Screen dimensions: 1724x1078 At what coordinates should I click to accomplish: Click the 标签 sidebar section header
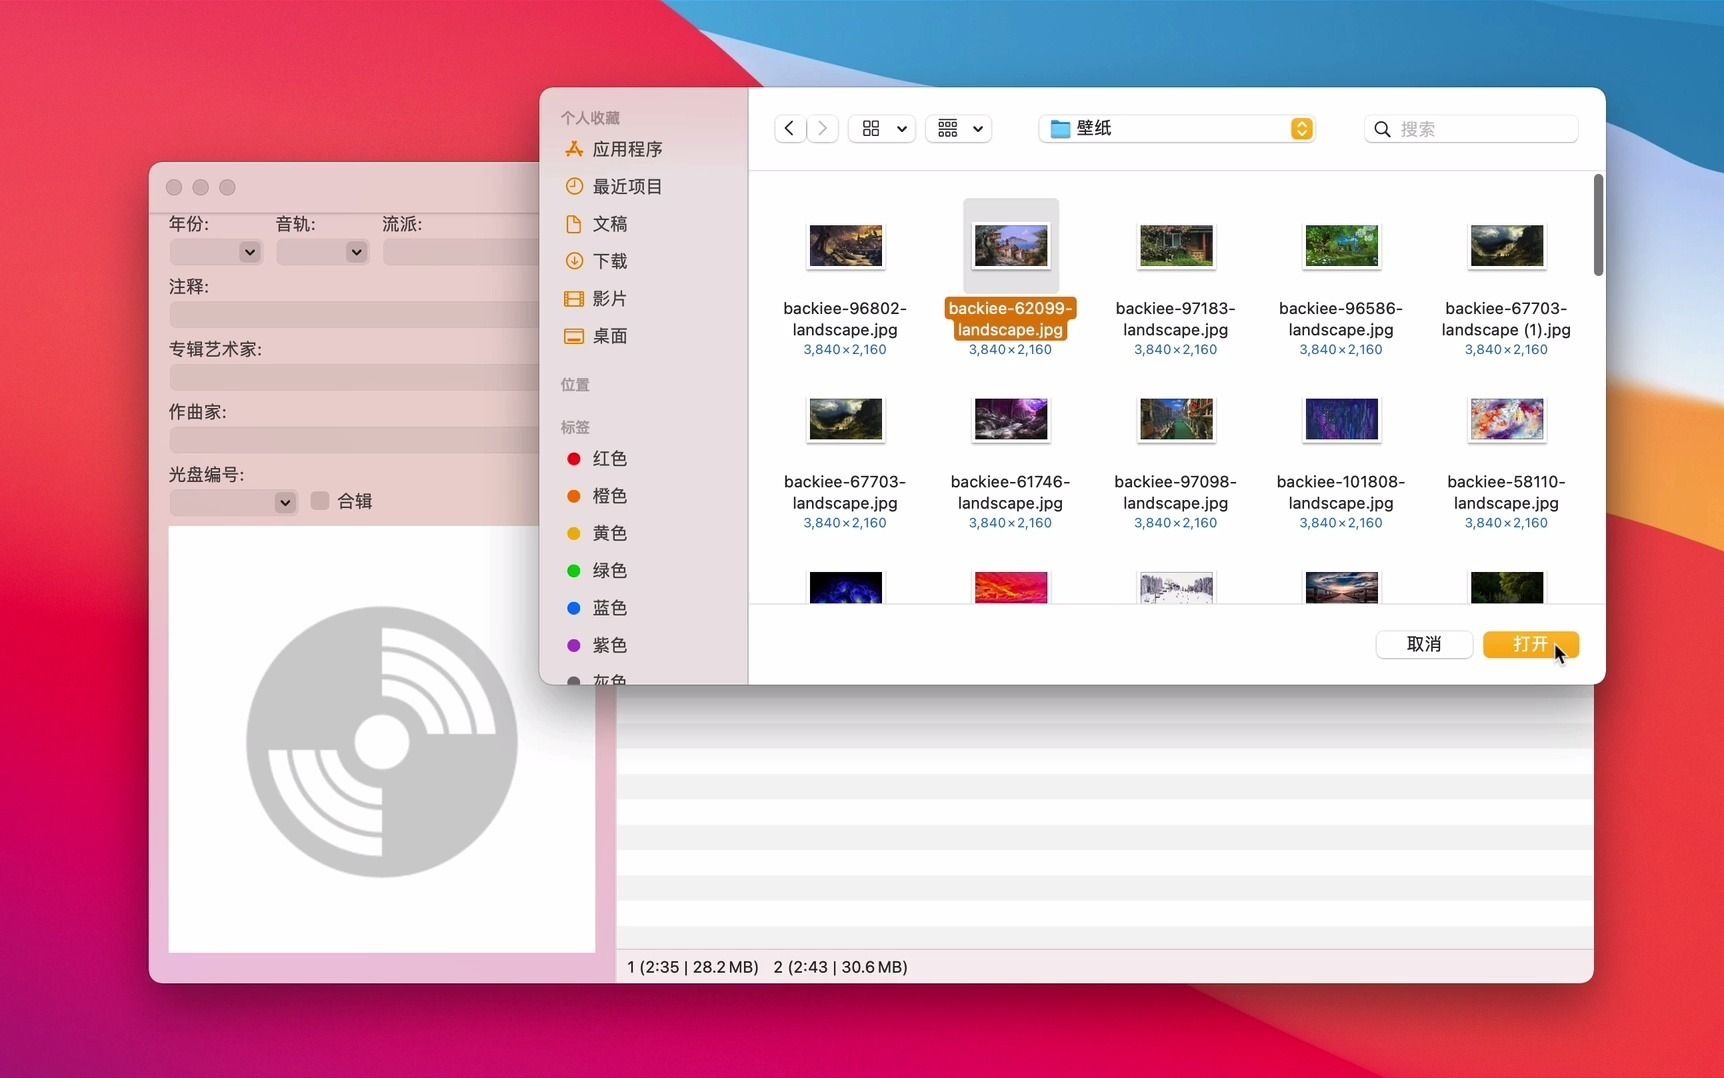(575, 427)
